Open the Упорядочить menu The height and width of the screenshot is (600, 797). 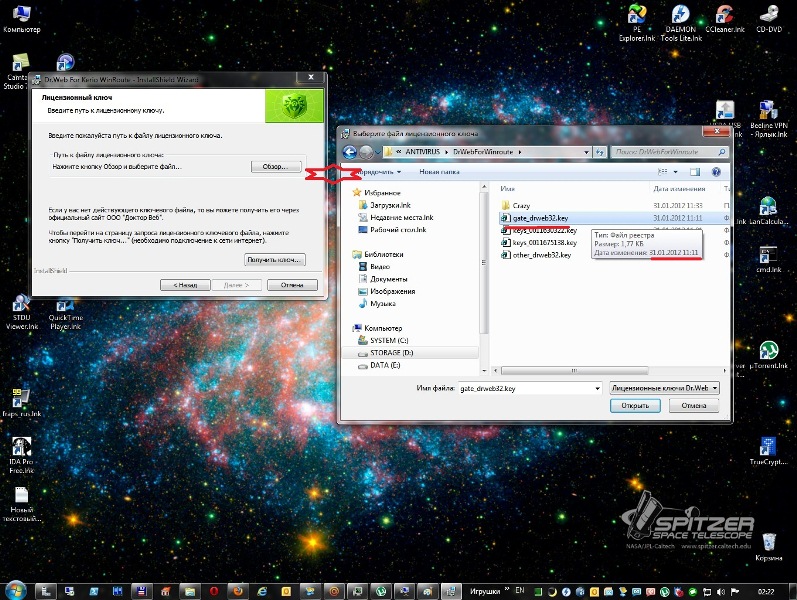click(376, 171)
